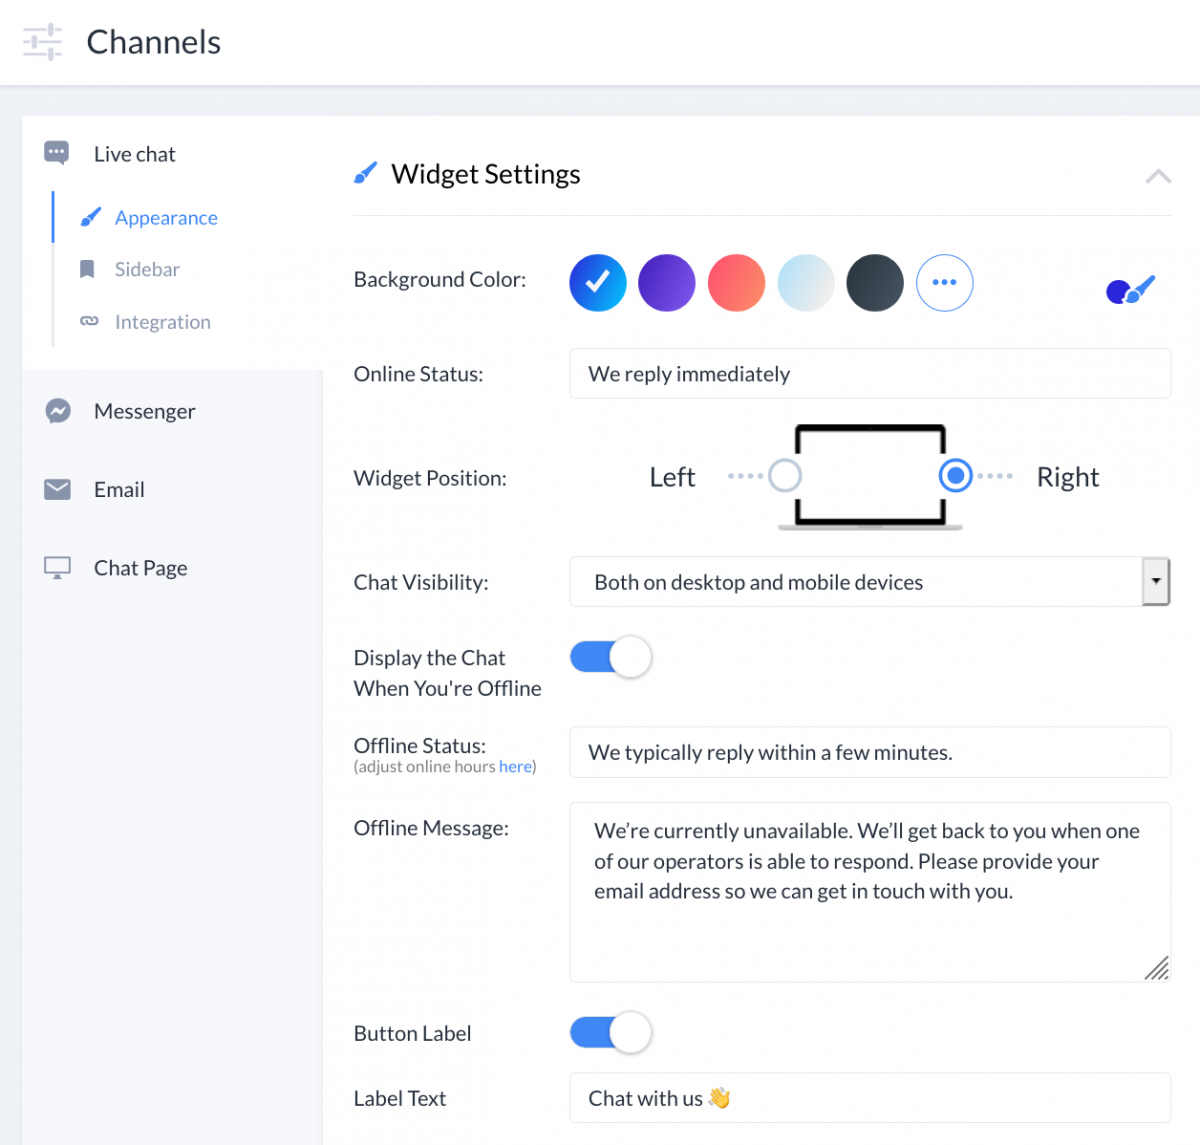Set widget position to Right
The image size is (1200, 1145).
pyautogui.click(x=956, y=476)
